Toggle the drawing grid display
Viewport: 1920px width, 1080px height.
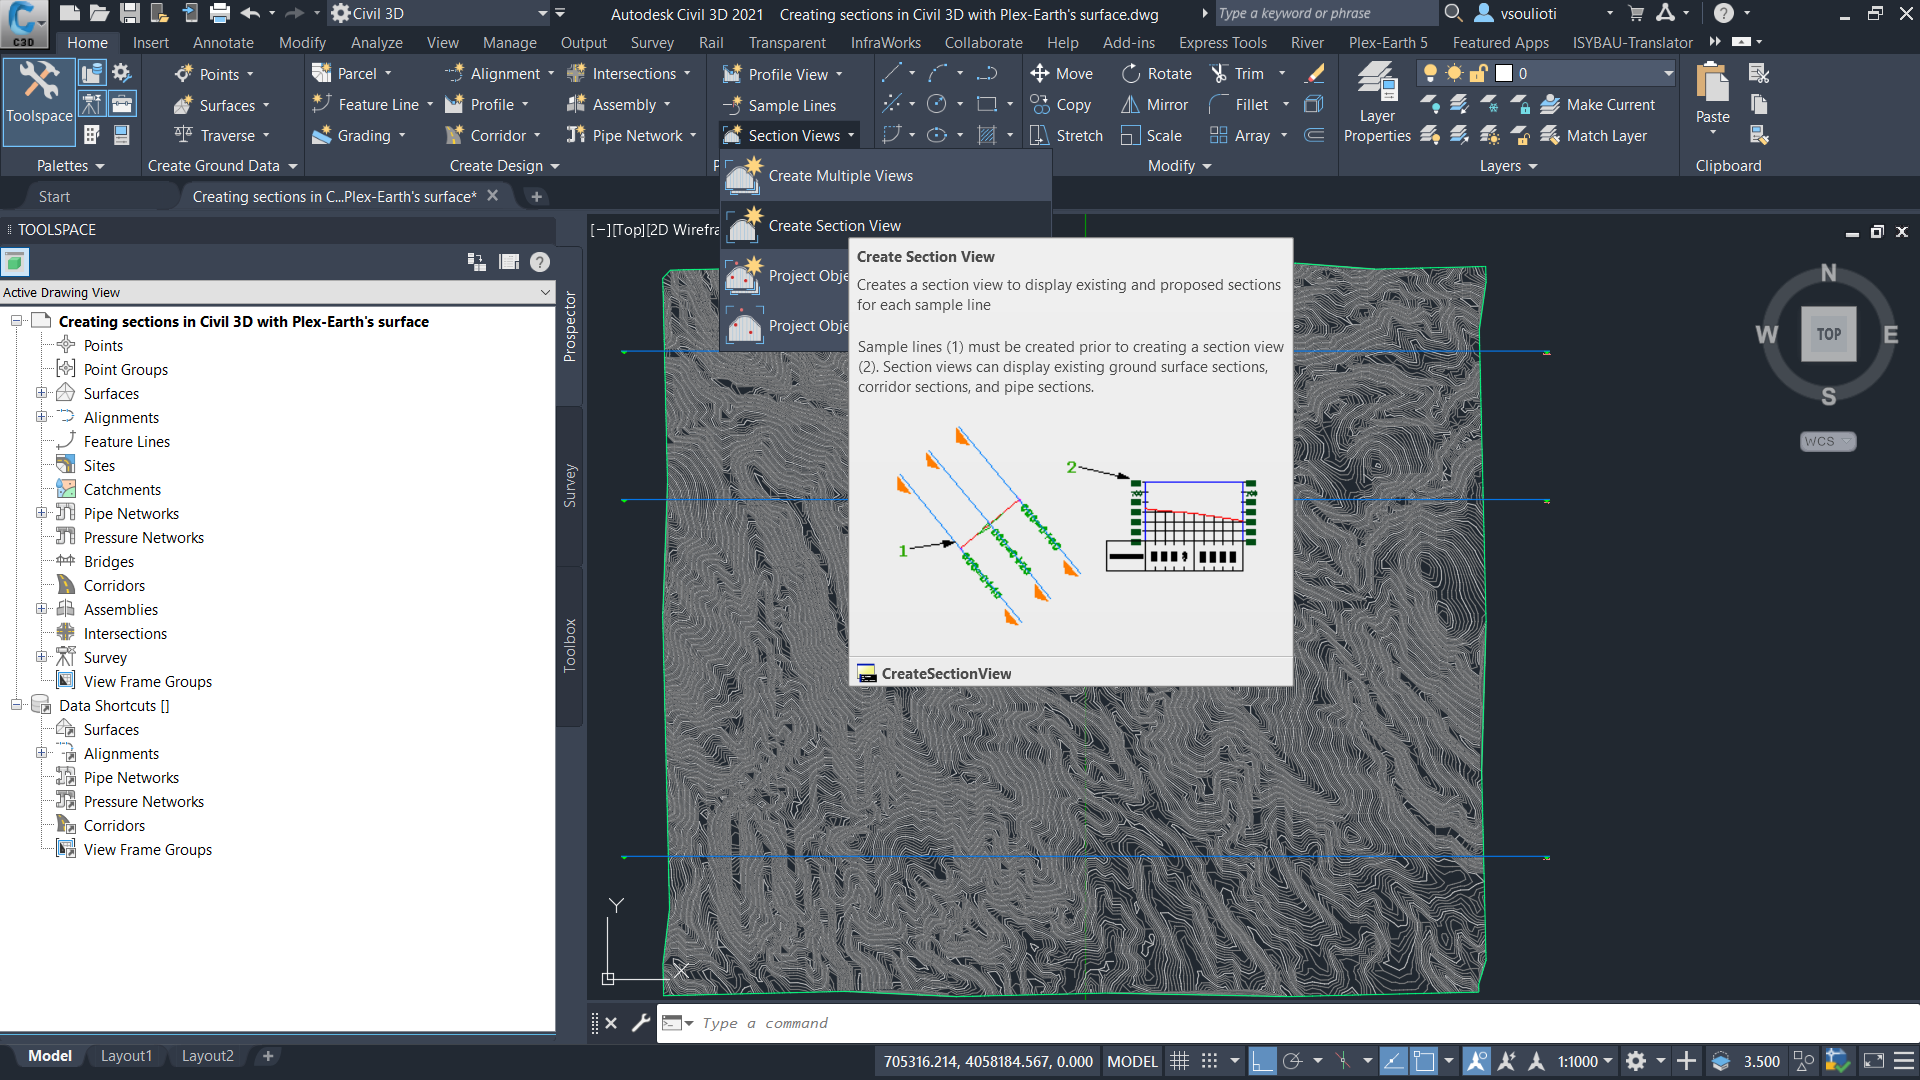(x=1179, y=1061)
